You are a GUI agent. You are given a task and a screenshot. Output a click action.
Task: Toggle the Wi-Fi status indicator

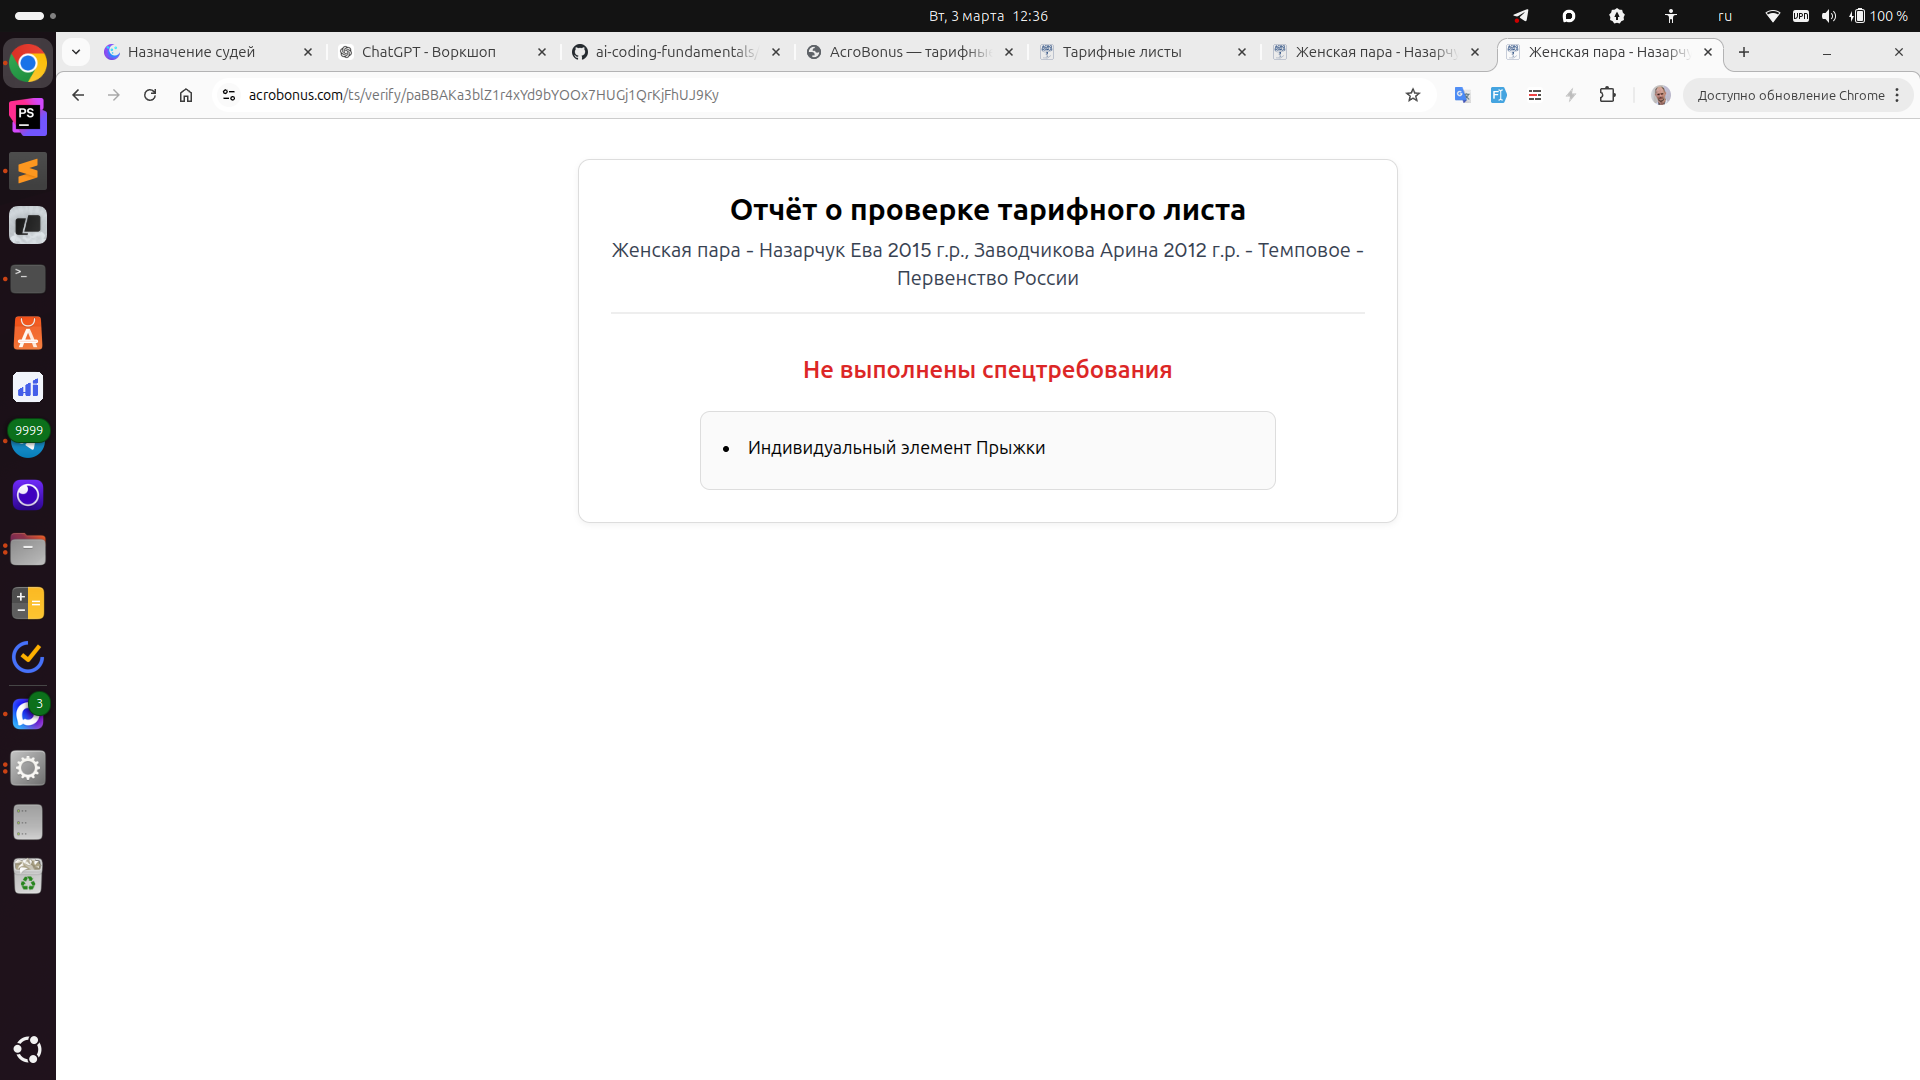(1774, 16)
